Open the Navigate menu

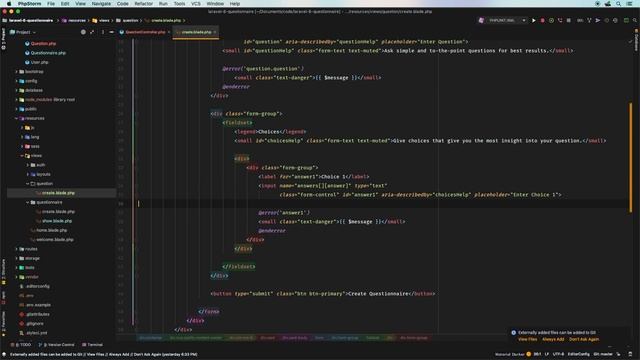[101, 4]
